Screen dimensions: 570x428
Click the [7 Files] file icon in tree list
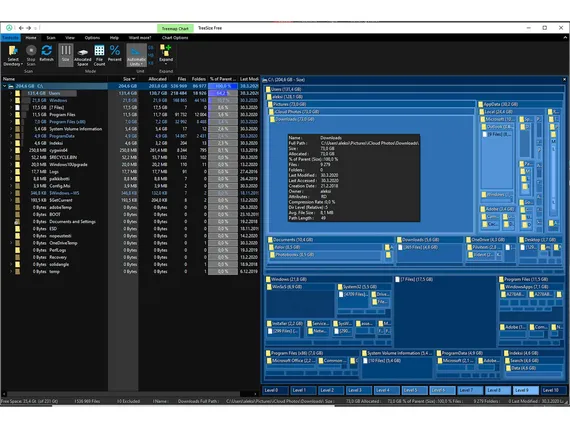[x=17, y=108]
